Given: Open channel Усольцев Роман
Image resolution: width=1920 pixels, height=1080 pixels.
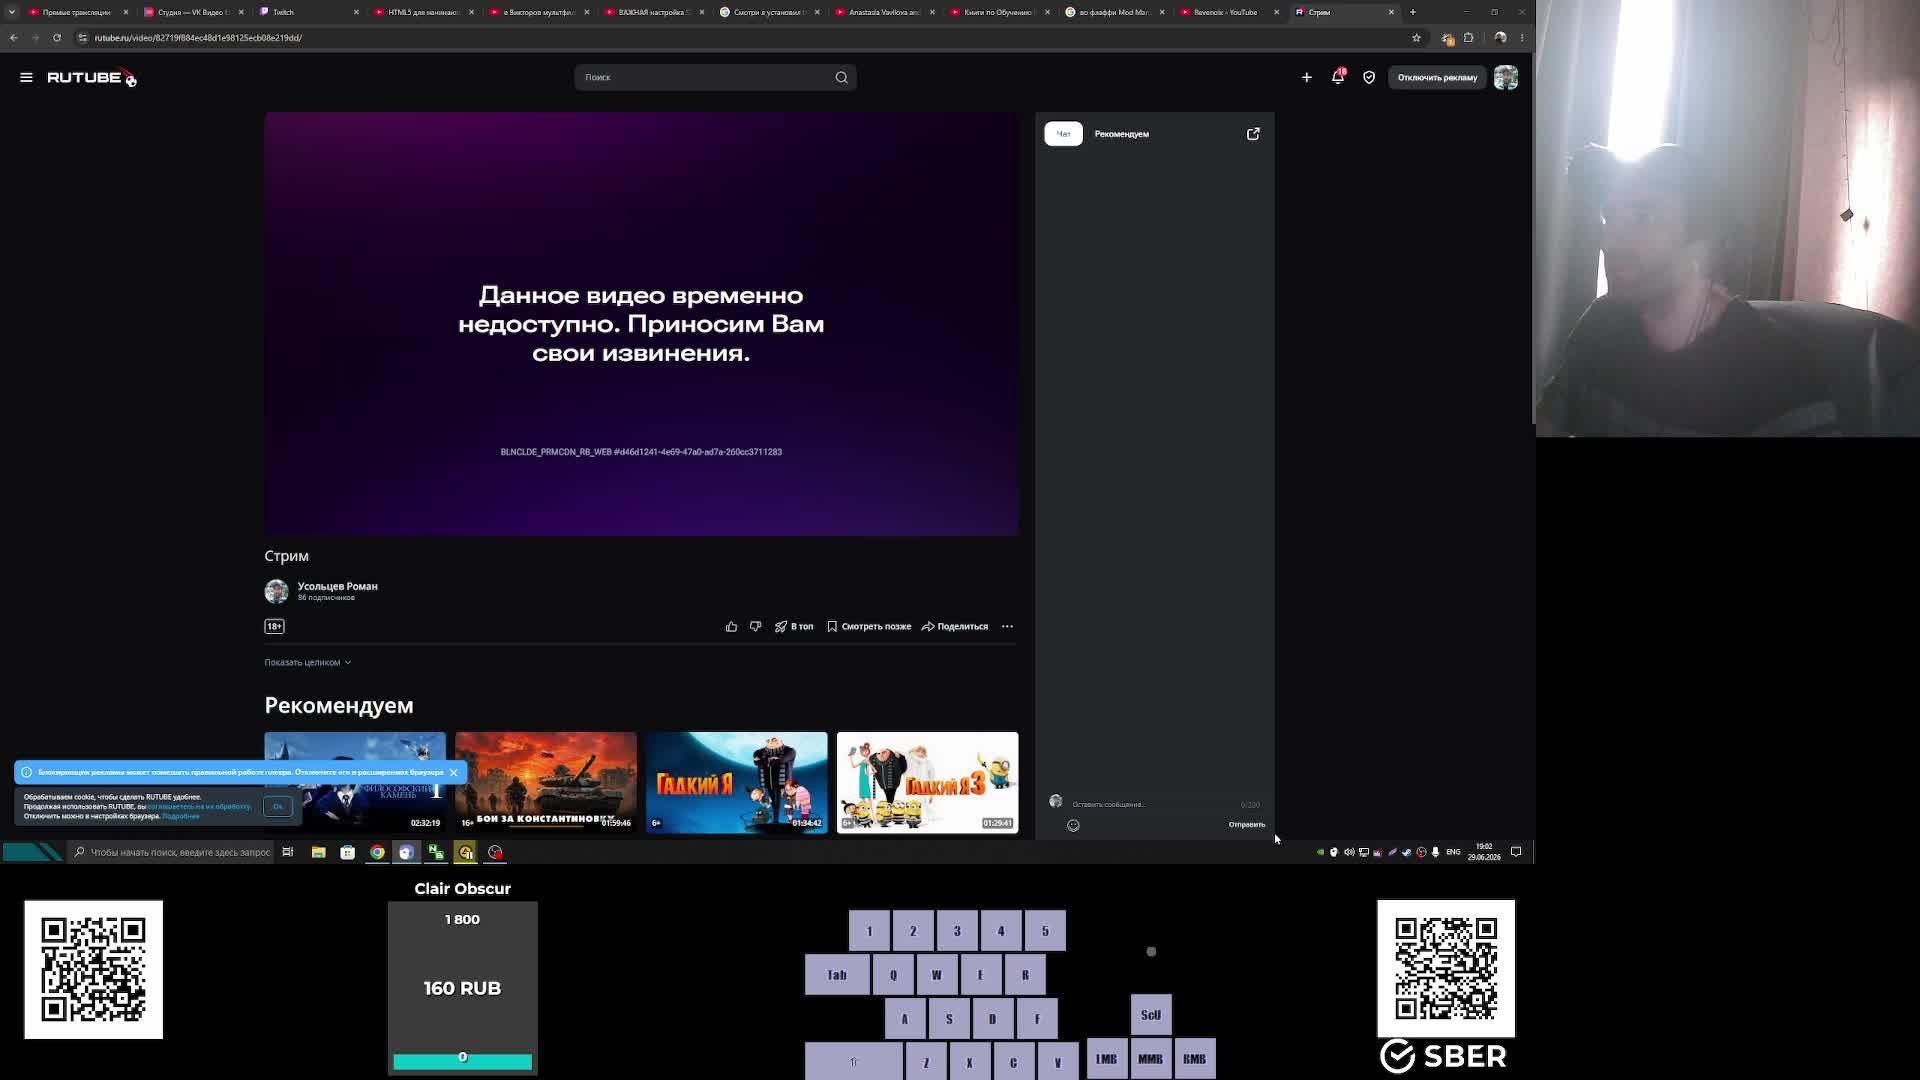Looking at the screenshot, I should click(337, 586).
